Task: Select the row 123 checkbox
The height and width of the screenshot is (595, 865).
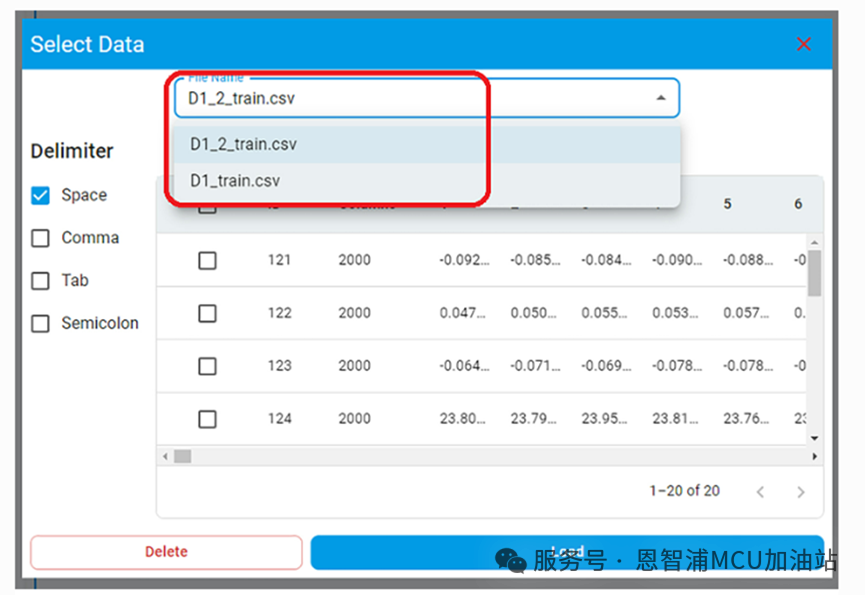Action: [207, 366]
